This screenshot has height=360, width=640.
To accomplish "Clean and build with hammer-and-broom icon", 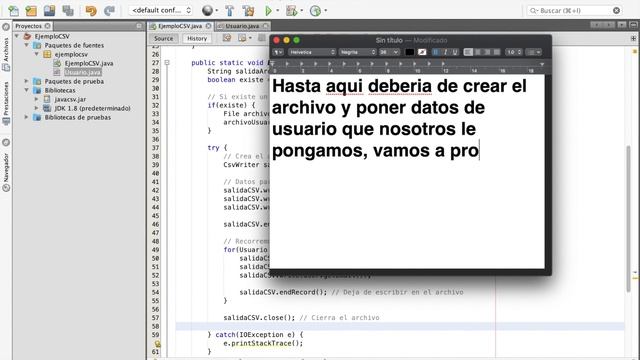I will 248,10.
